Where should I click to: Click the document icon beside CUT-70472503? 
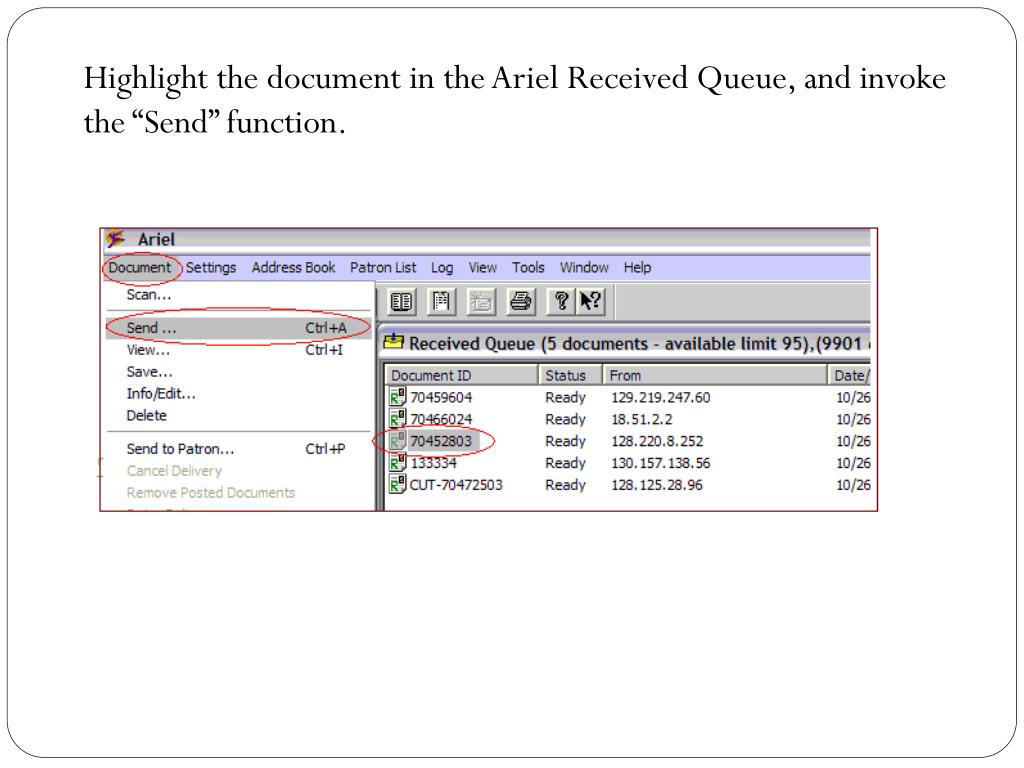tap(398, 485)
